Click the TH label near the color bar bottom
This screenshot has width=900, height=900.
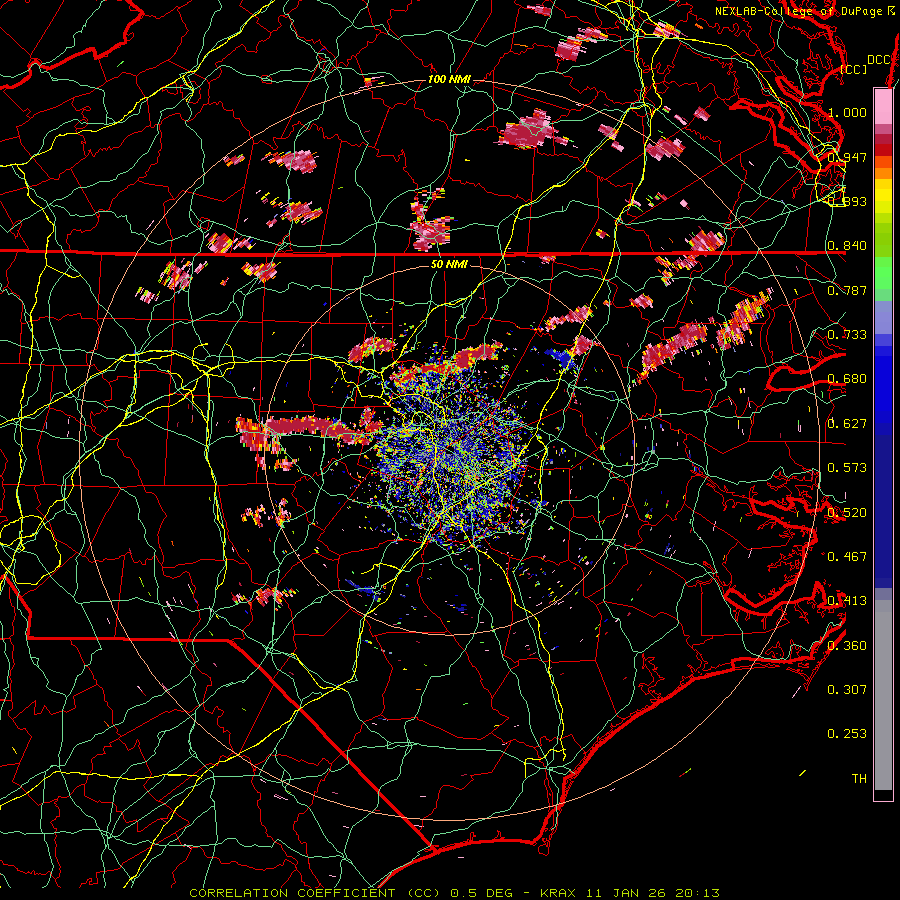(859, 779)
